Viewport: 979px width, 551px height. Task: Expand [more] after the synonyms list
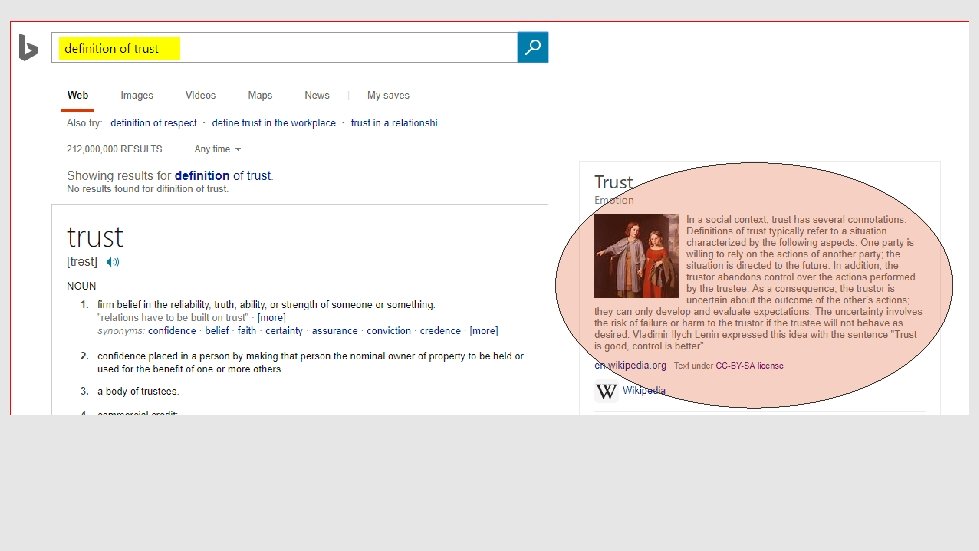[x=484, y=331]
